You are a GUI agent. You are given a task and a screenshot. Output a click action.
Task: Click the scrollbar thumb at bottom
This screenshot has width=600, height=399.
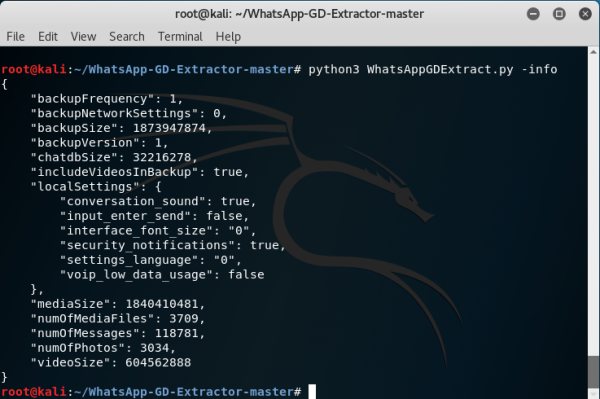coord(593,373)
